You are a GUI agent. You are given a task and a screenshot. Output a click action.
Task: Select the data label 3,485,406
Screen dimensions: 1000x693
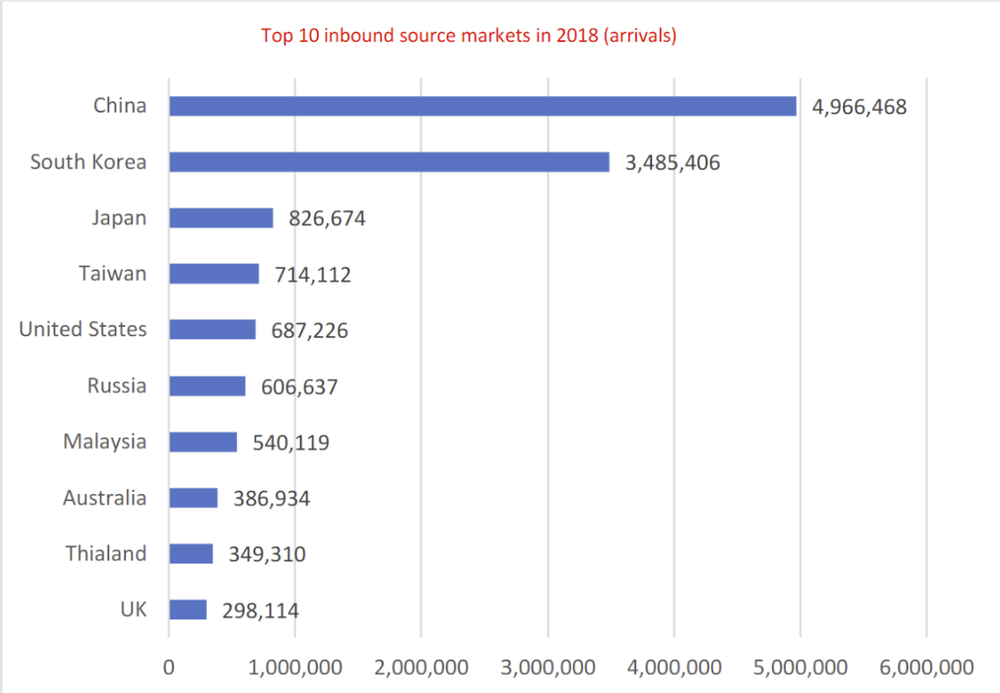pos(672,163)
